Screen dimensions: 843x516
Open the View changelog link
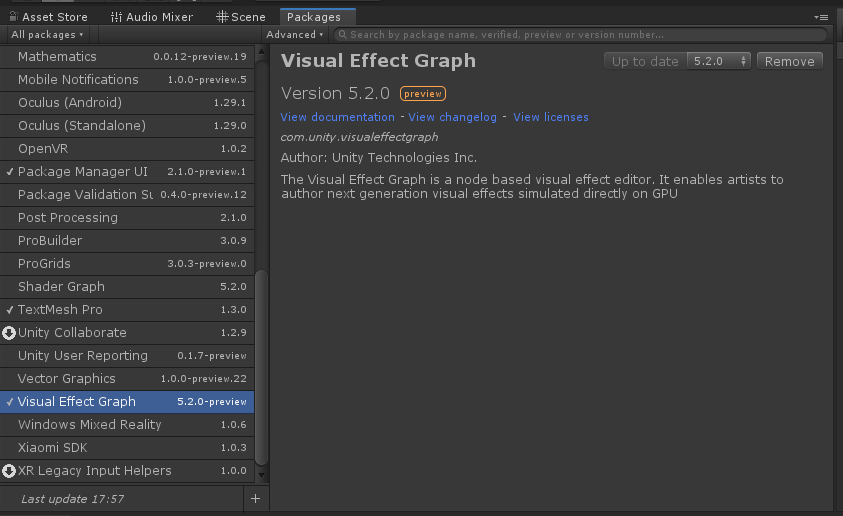tap(452, 117)
